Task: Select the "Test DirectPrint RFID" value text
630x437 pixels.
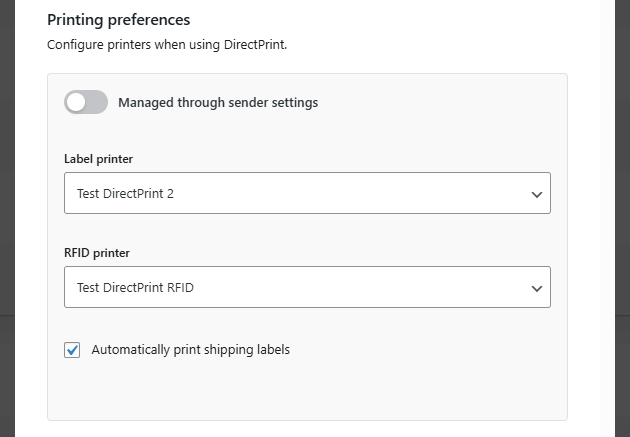Action: [135, 288]
